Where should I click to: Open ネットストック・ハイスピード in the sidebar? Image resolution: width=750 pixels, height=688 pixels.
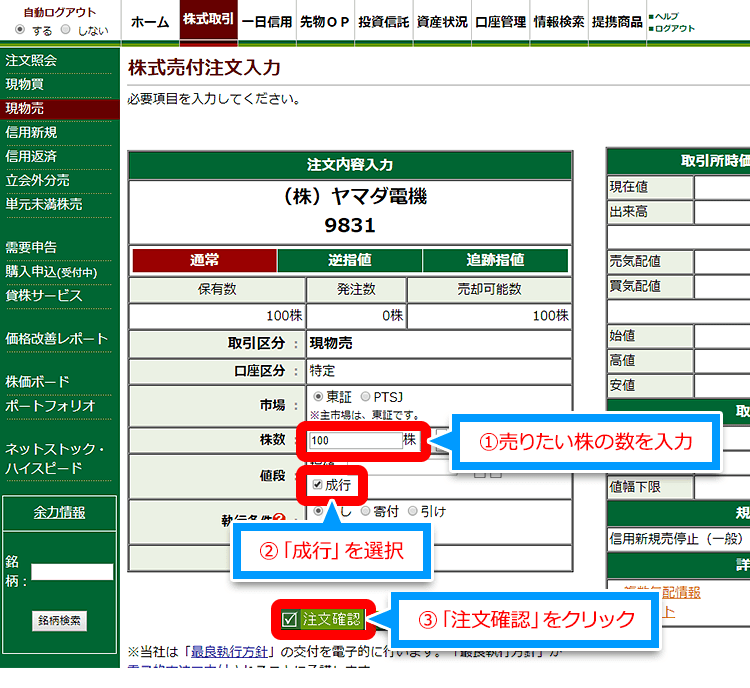(x=55, y=458)
